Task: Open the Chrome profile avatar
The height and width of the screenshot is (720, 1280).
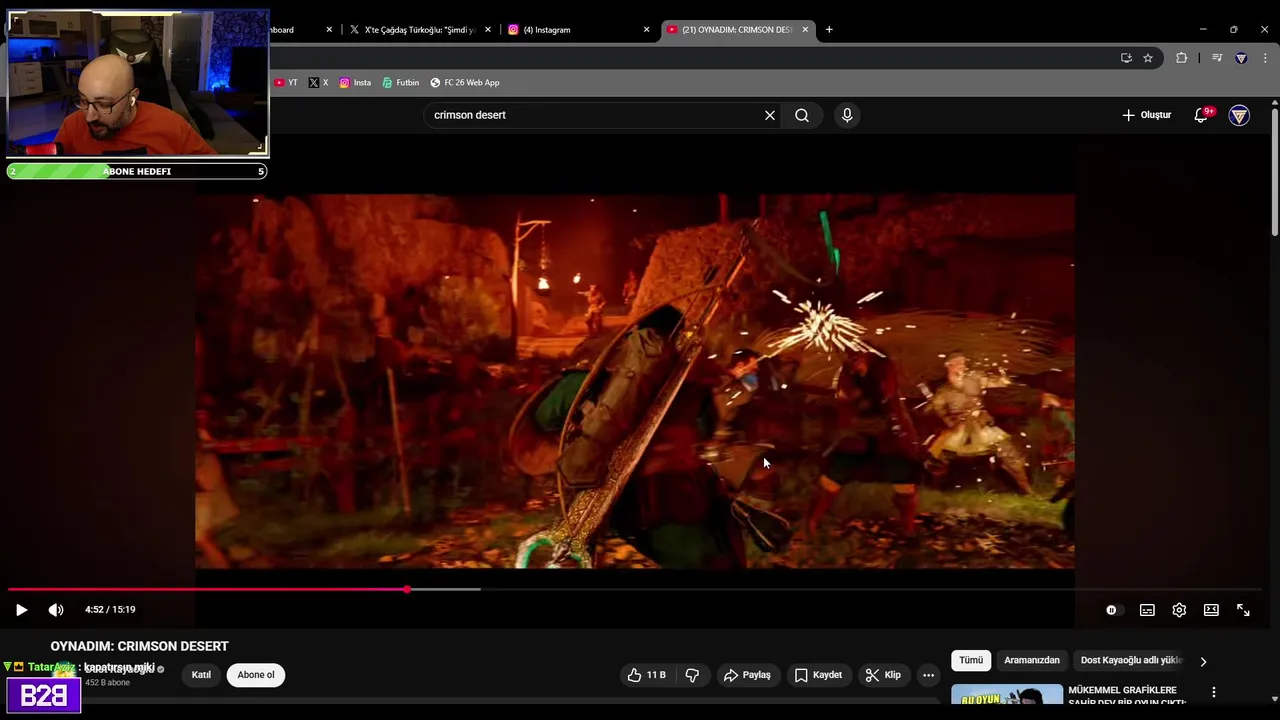Action: coord(1241,58)
